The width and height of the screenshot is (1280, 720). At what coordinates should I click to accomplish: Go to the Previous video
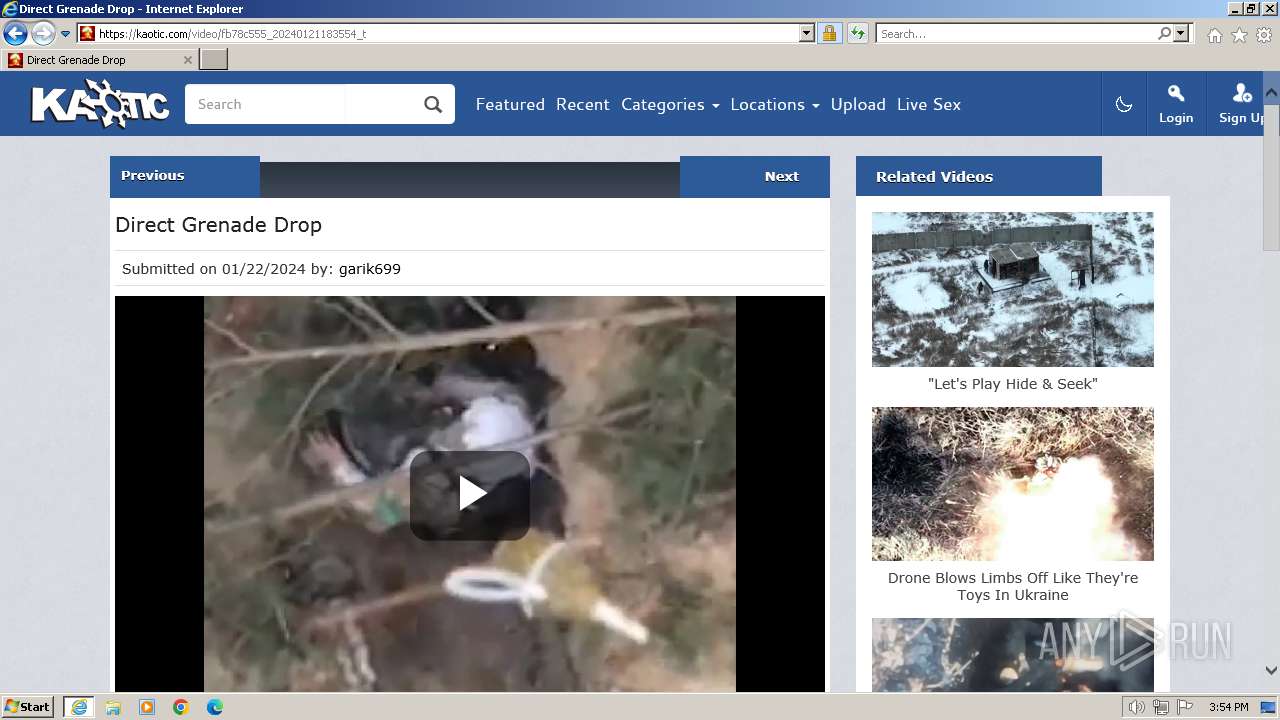click(x=185, y=176)
